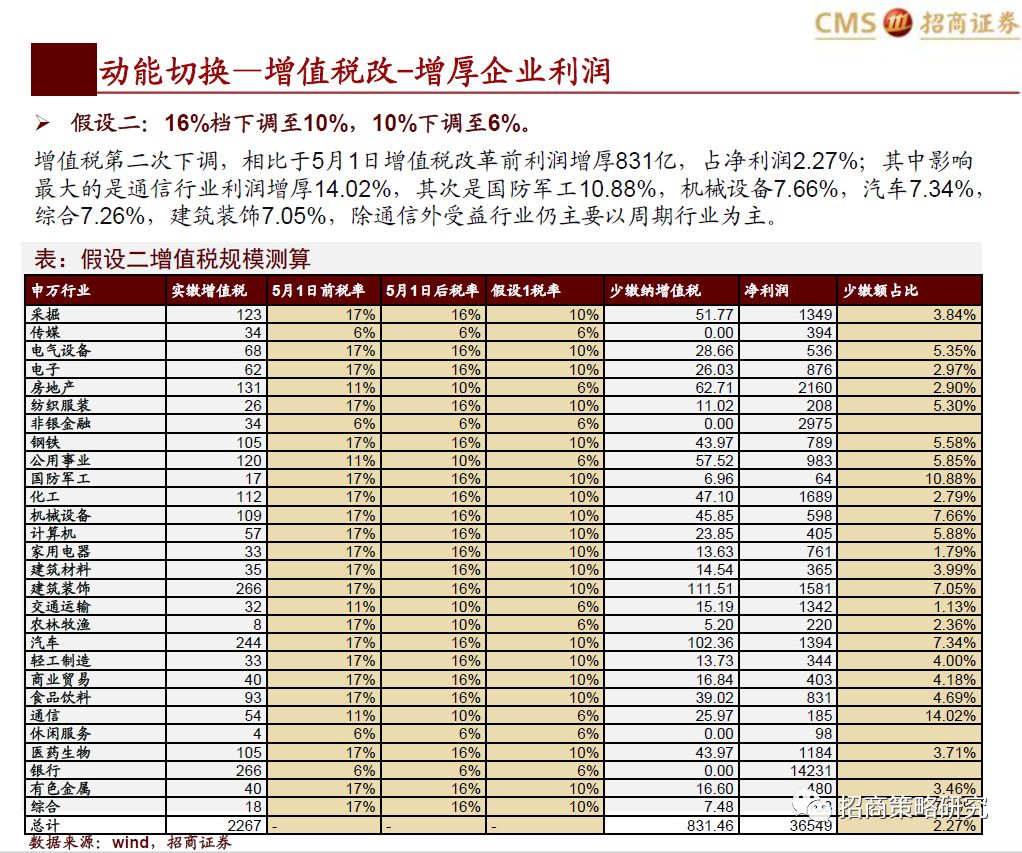Select the 少缴纳增值税 column header
The width and height of the screenshot is (1022, 853).
click(x=654, y=291)
